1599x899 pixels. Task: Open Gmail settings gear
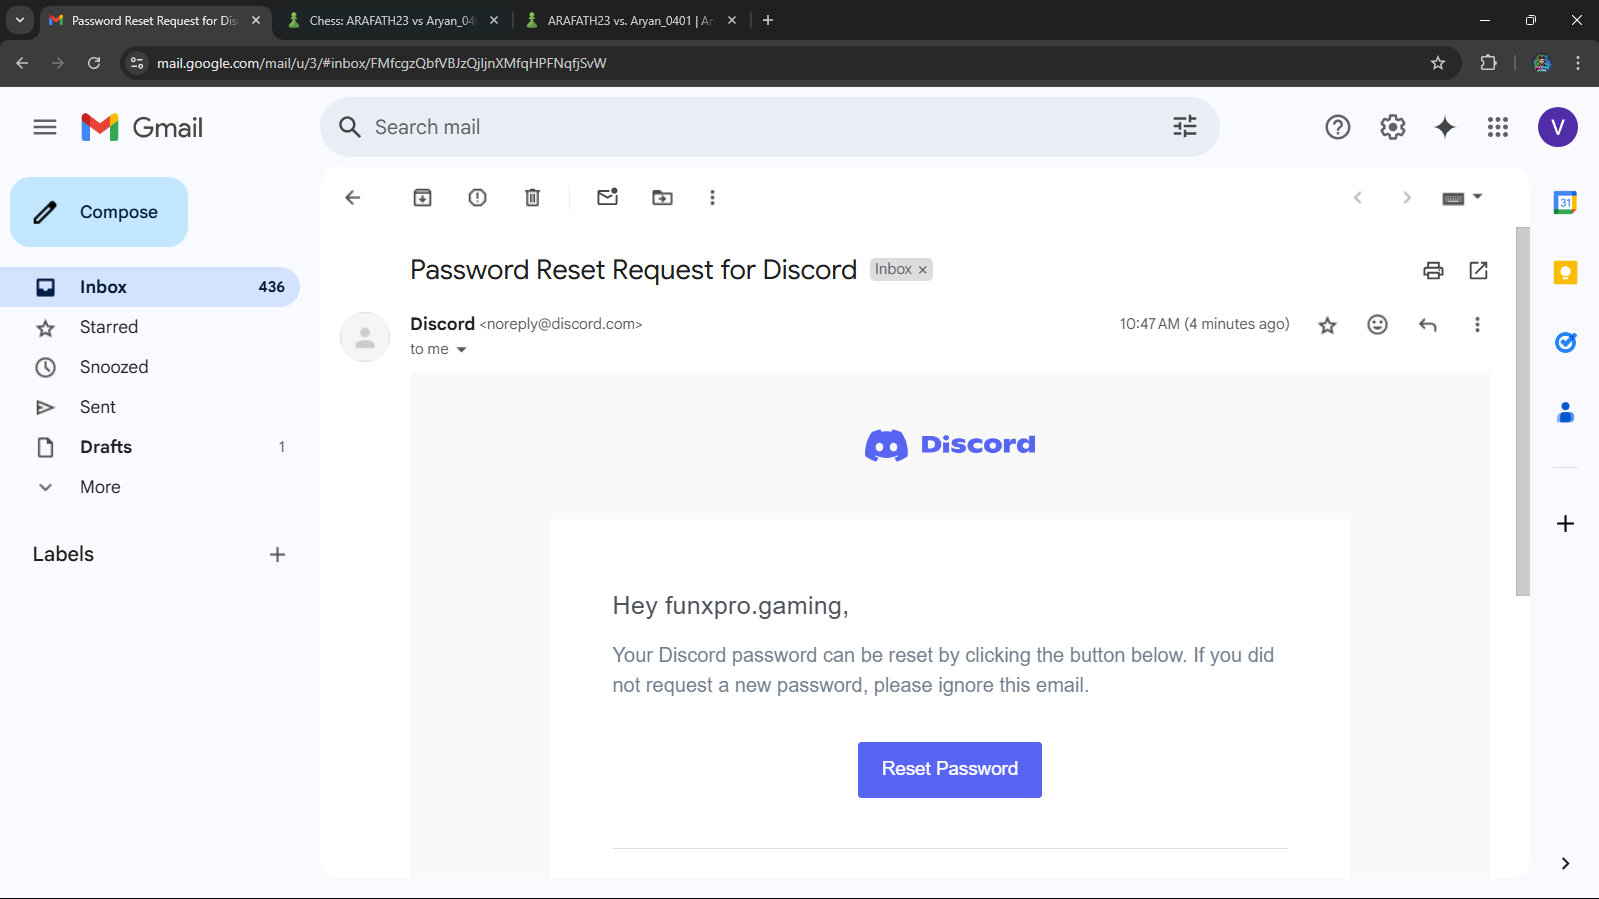pyautogui.click(x=1393, y=127)
